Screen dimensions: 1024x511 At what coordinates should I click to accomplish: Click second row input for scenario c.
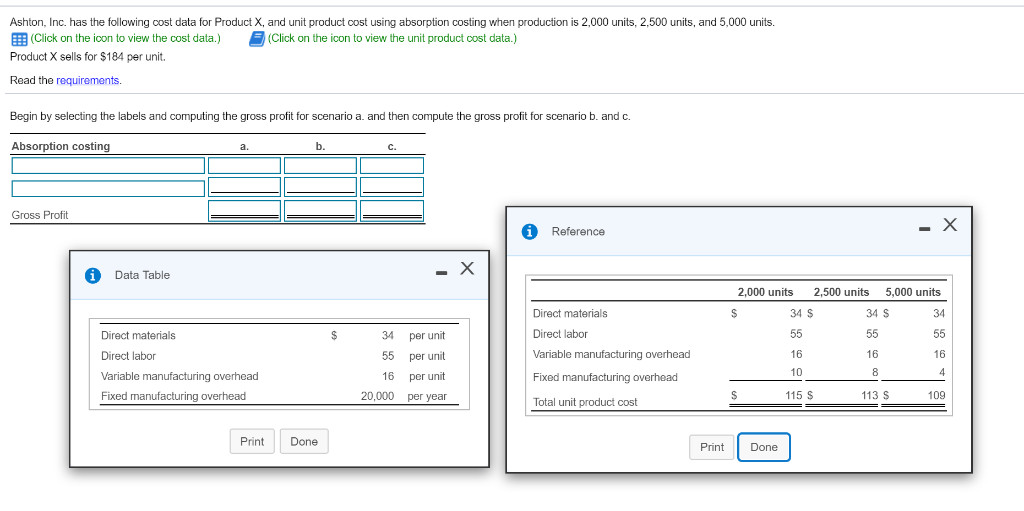point(392,187)
